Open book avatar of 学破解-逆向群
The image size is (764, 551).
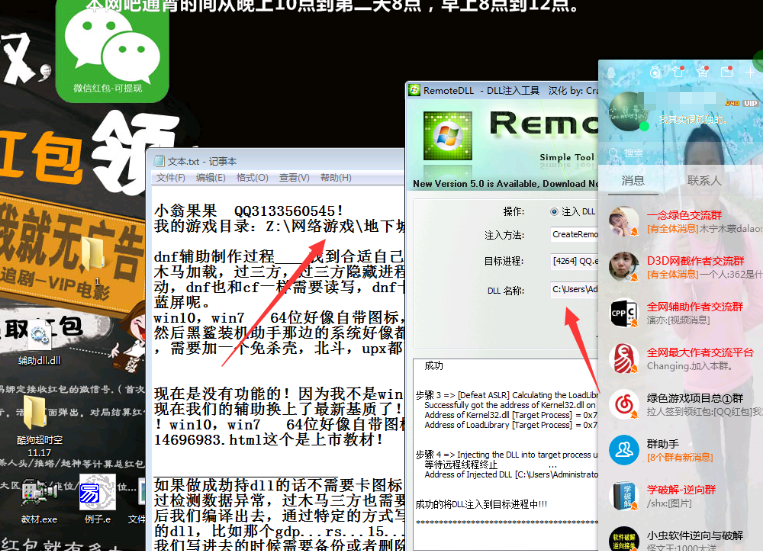tap(624, 495)
